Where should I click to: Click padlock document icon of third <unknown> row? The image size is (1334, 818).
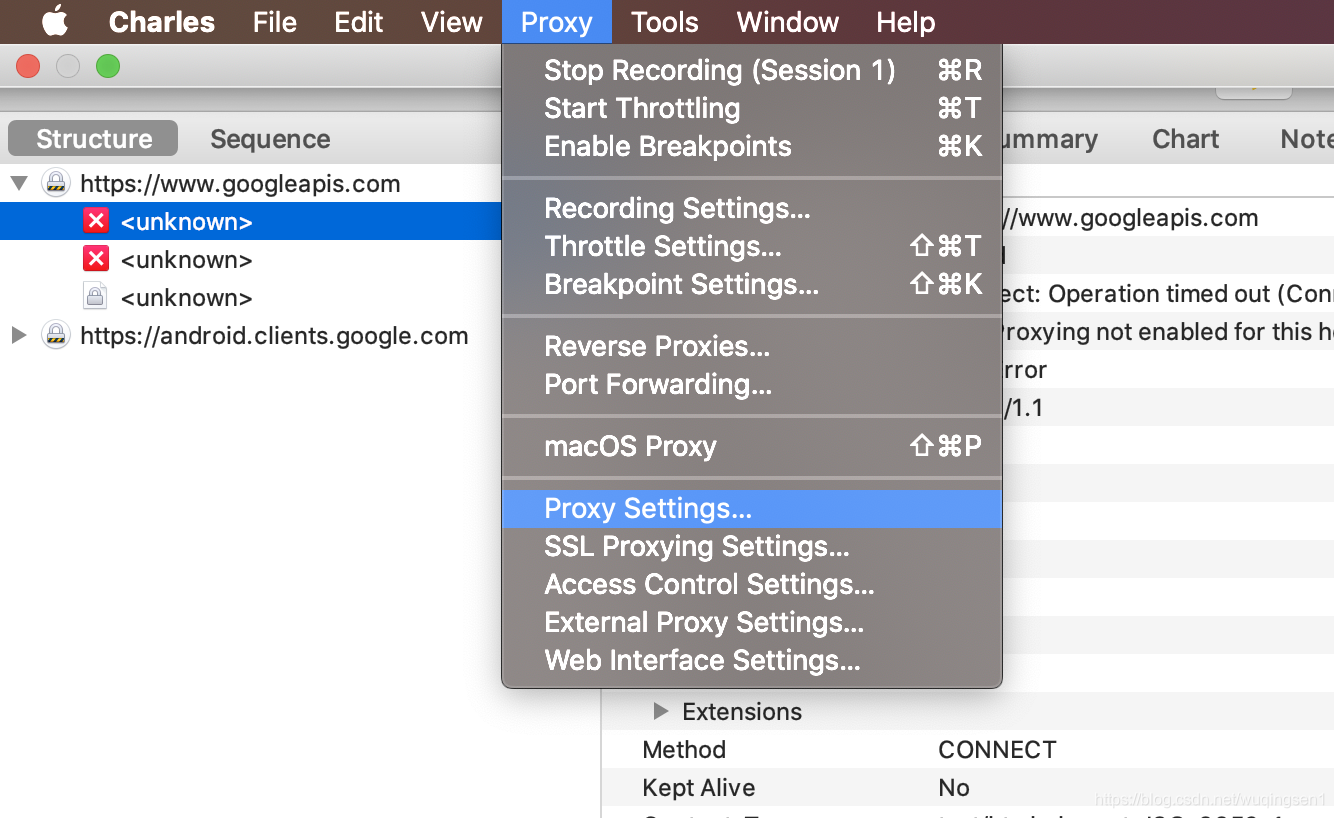[x=95, y=297]
